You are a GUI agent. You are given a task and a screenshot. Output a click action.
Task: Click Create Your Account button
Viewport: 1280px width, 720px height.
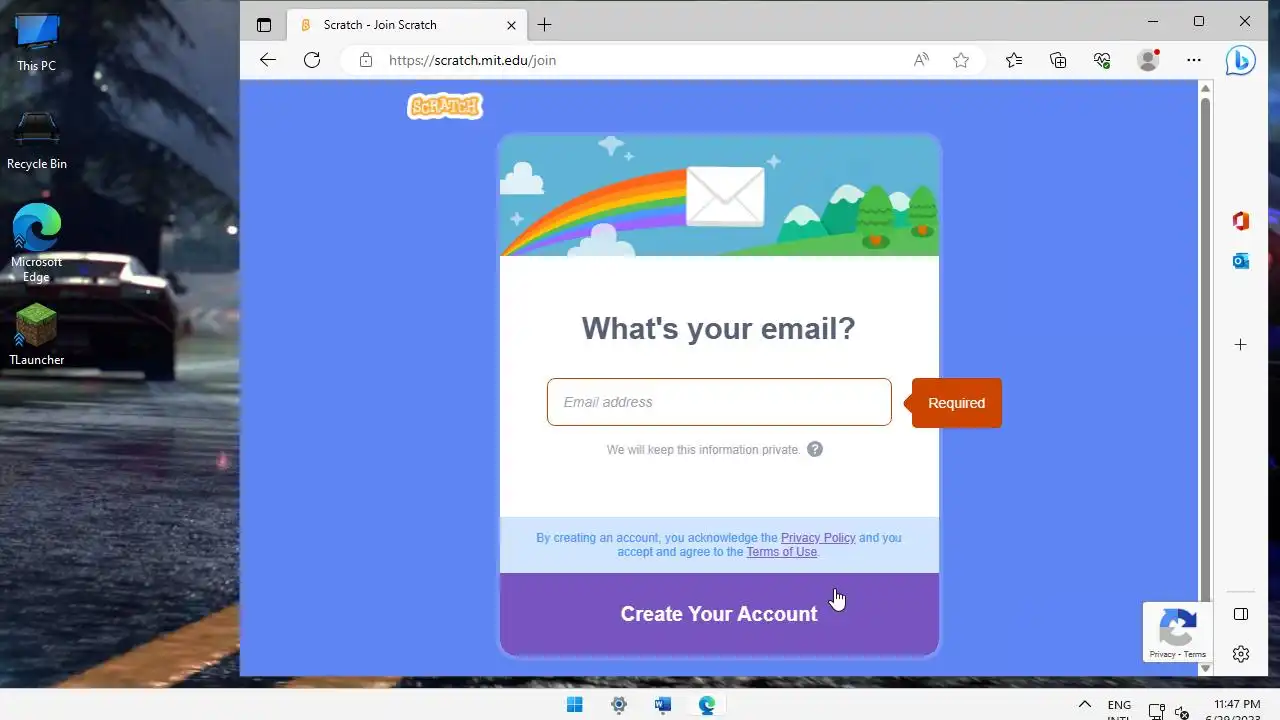coord(719,614)
